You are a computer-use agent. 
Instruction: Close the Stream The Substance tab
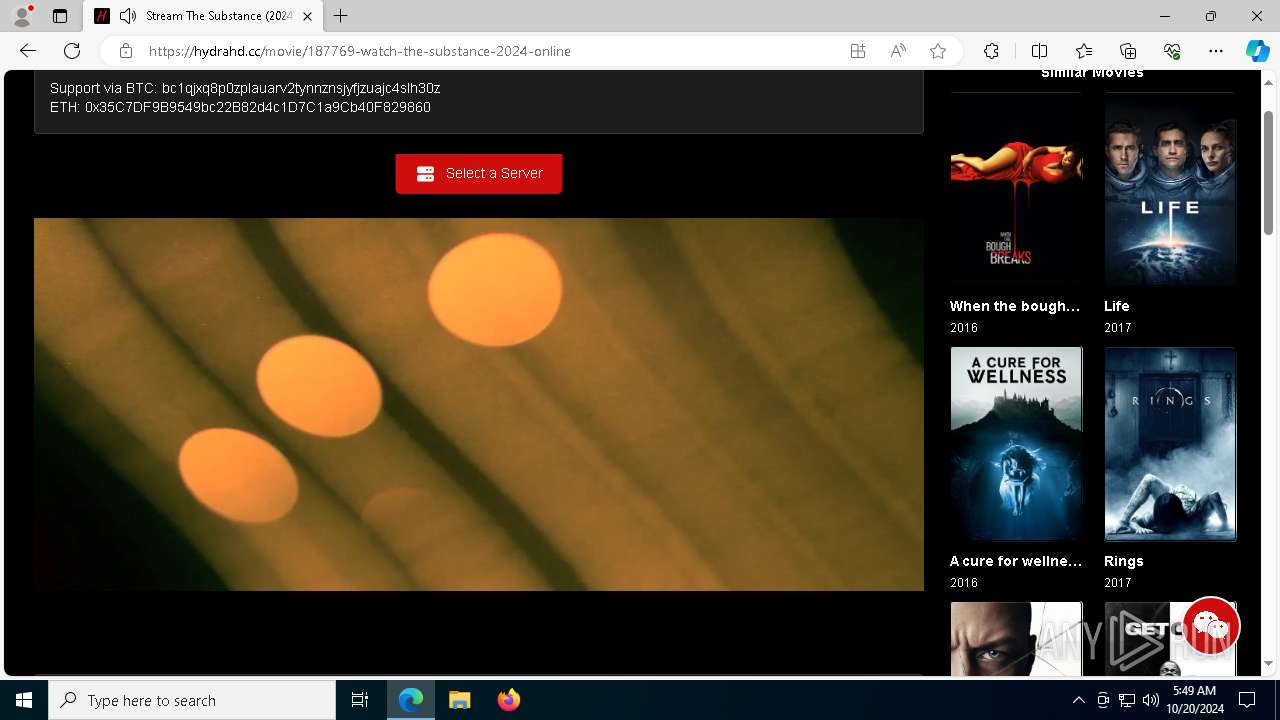click(307, 16)
